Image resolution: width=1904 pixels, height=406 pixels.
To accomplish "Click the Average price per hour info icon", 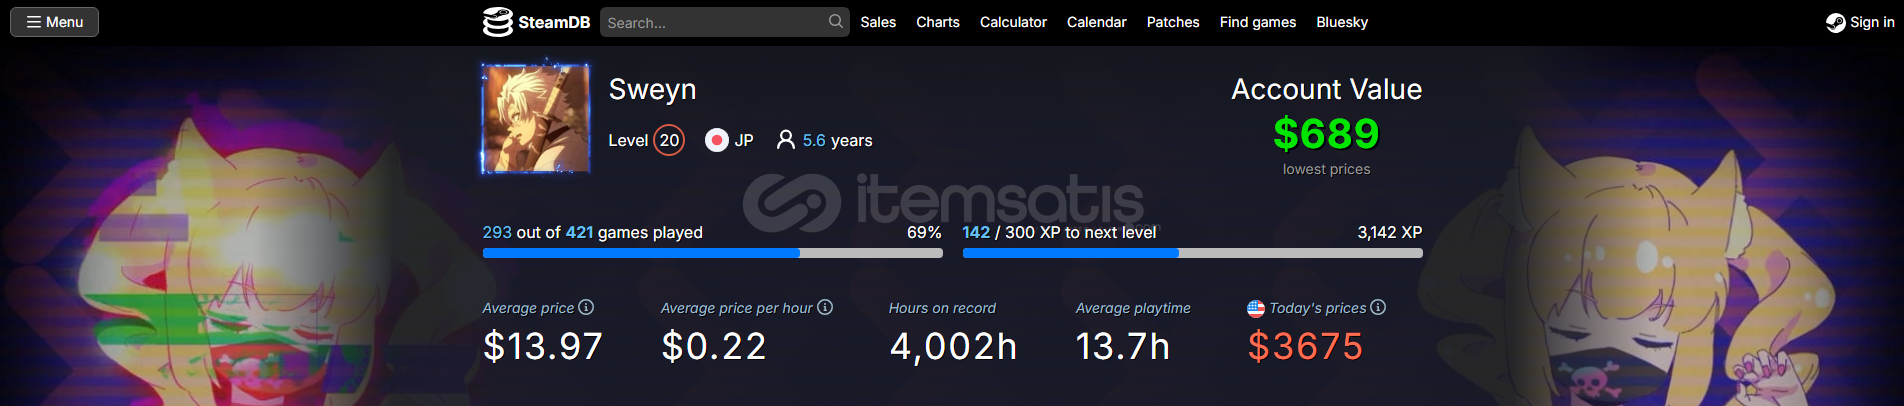I will click(825, 307).
